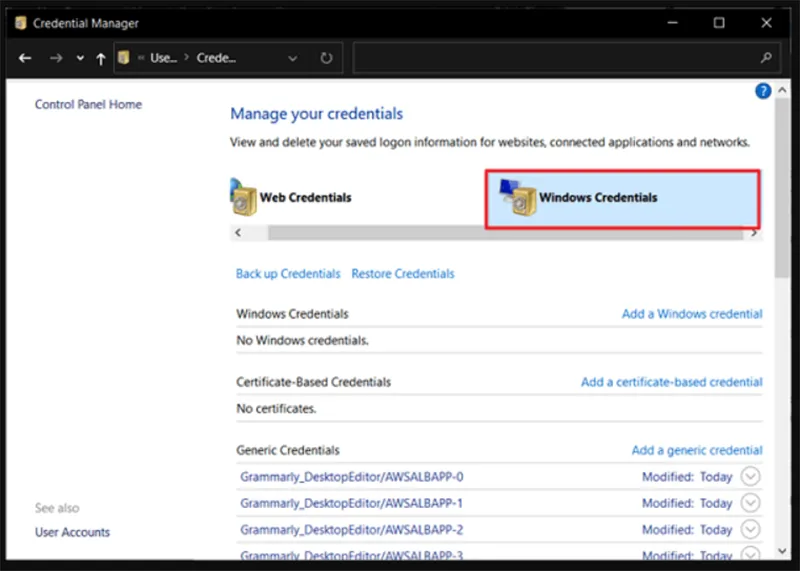Go back using the Back arrow
800x571 pixels.
pyautogui.click(x=25, y=58)
